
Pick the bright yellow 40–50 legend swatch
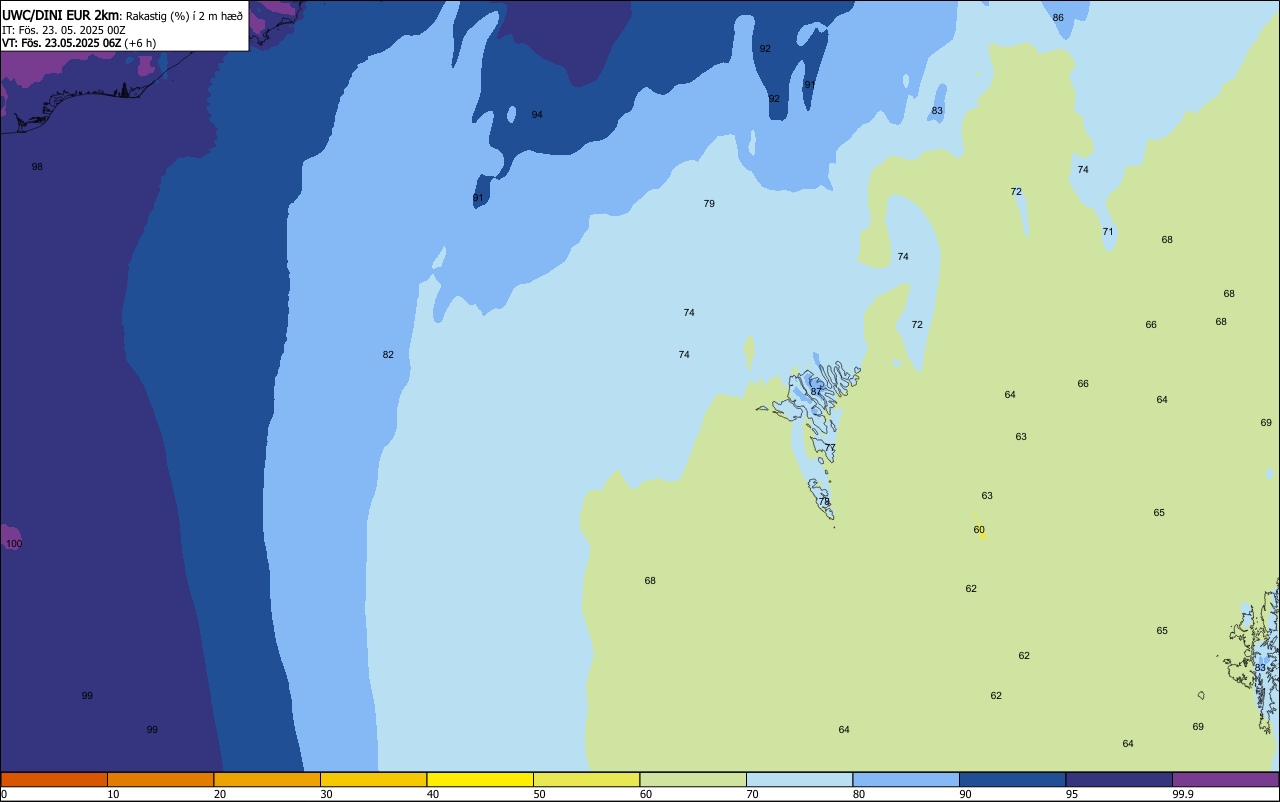pyautogui.click(x=480, y=779)
